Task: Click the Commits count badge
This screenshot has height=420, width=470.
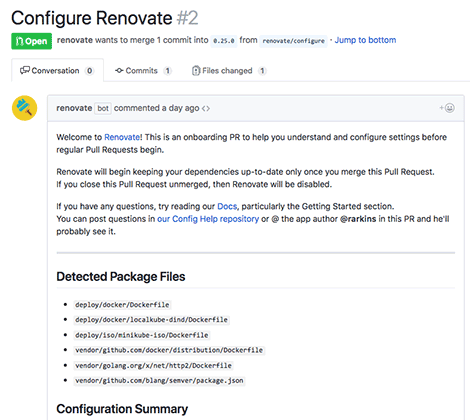Action: click(168, 71)
